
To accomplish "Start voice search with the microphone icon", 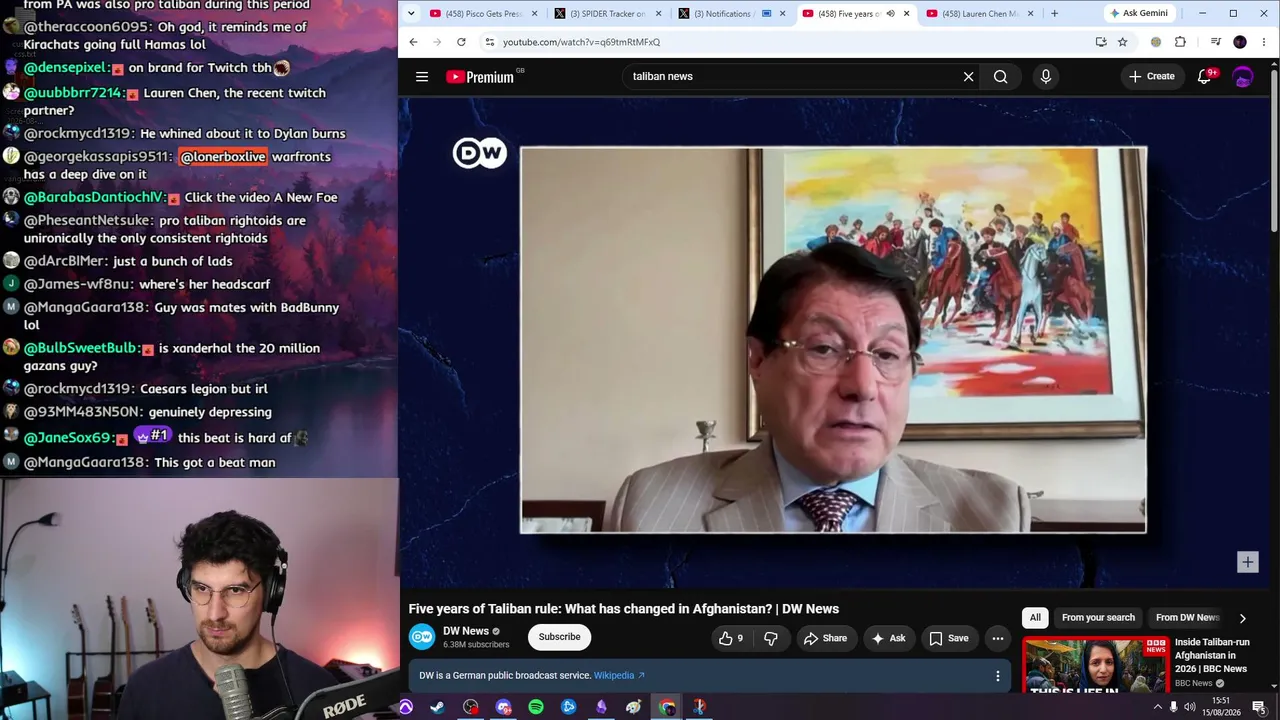I will tap(1046, 77).
